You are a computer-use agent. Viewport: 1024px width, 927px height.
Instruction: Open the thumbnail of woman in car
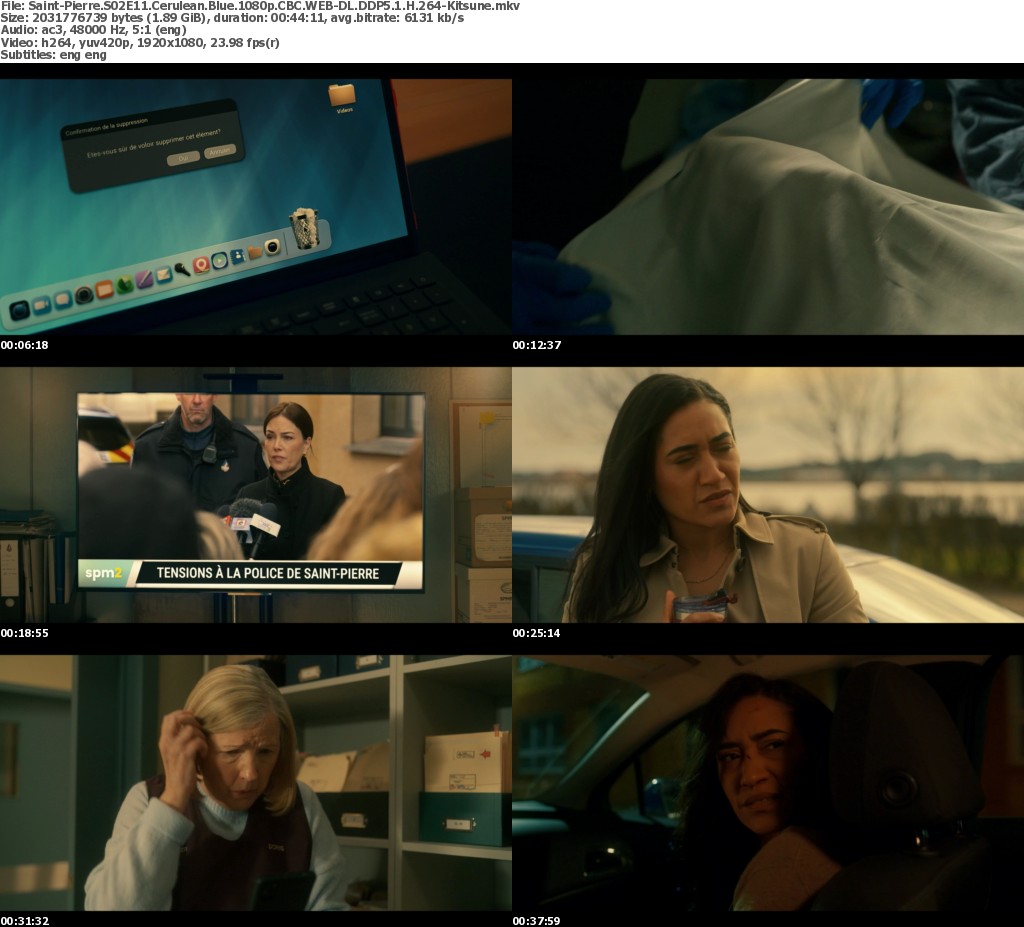click(768, 783)
